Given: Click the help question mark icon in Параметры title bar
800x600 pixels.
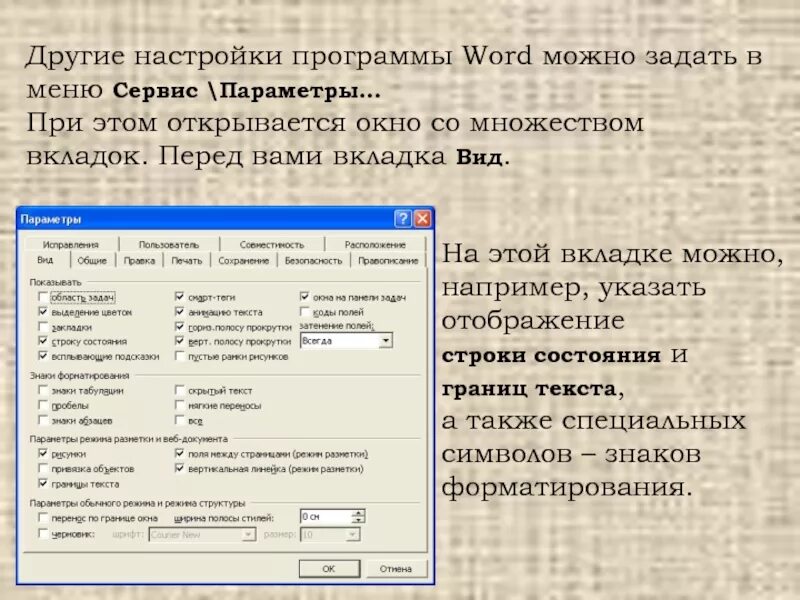Looking at the screenshot, I should (403, 219).
